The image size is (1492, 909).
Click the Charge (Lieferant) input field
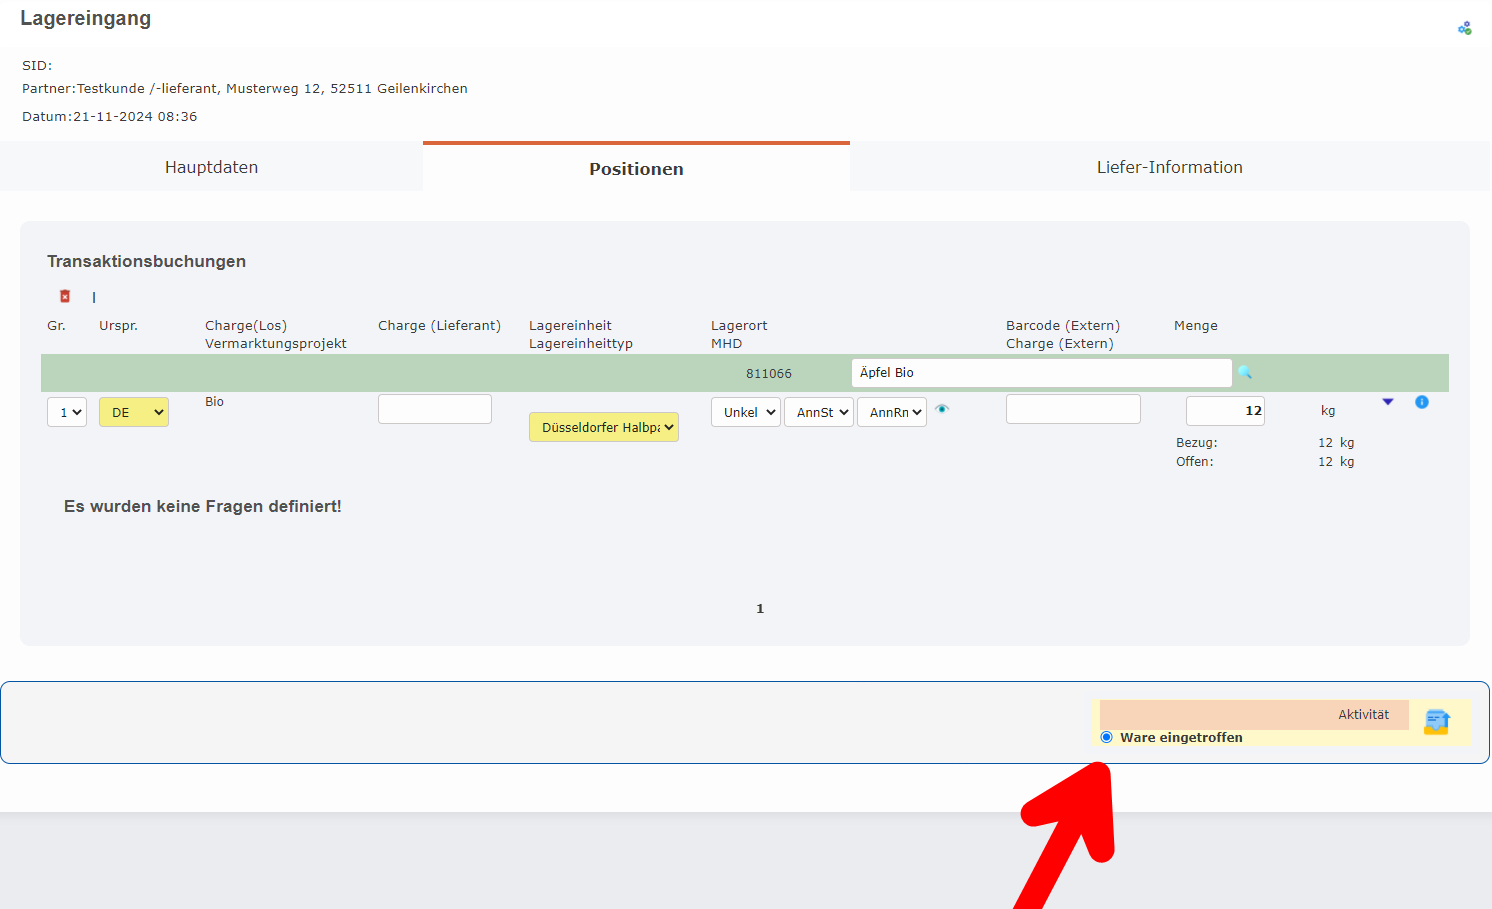coord(435,409)
